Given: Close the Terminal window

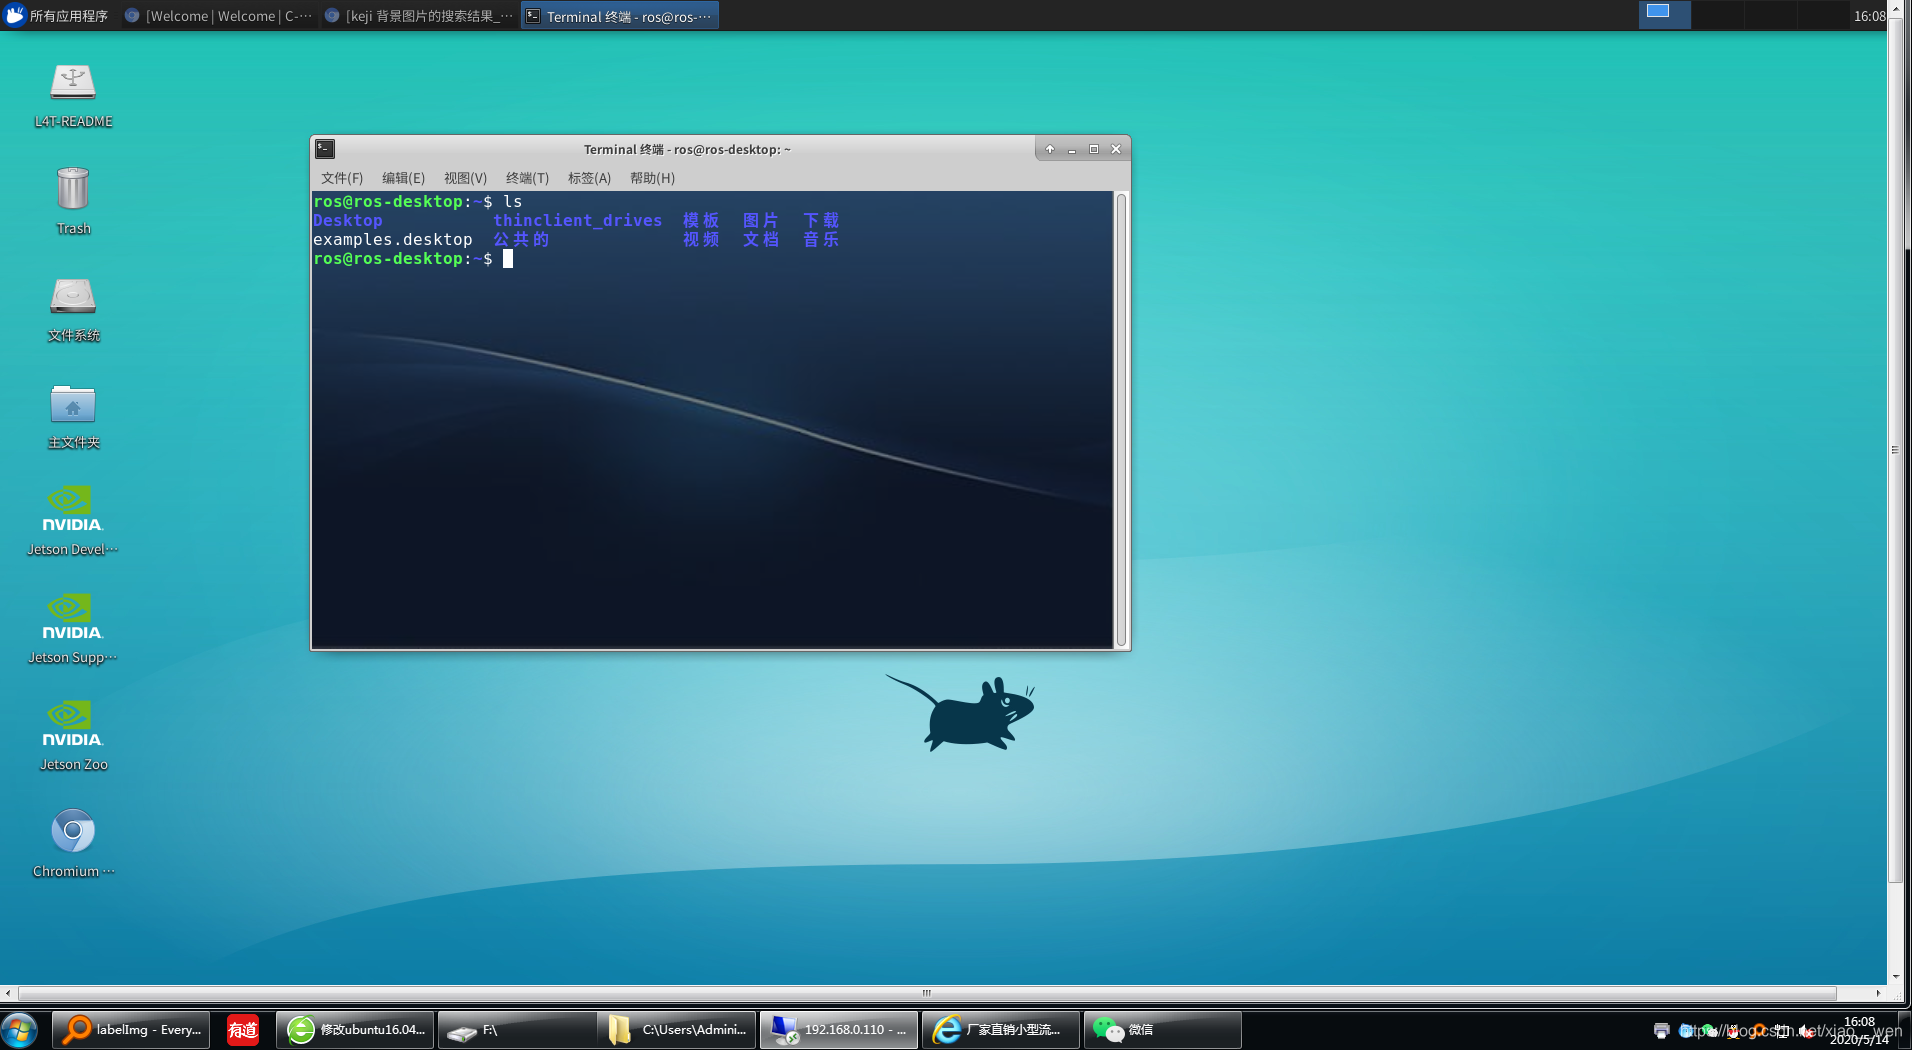Looking at the screenshot, I should [x=1116, y=149].
